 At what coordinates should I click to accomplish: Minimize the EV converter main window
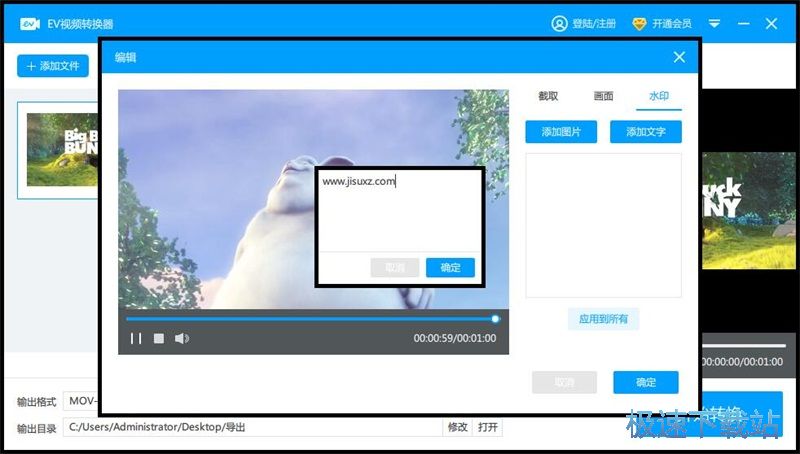coord(743,23)
